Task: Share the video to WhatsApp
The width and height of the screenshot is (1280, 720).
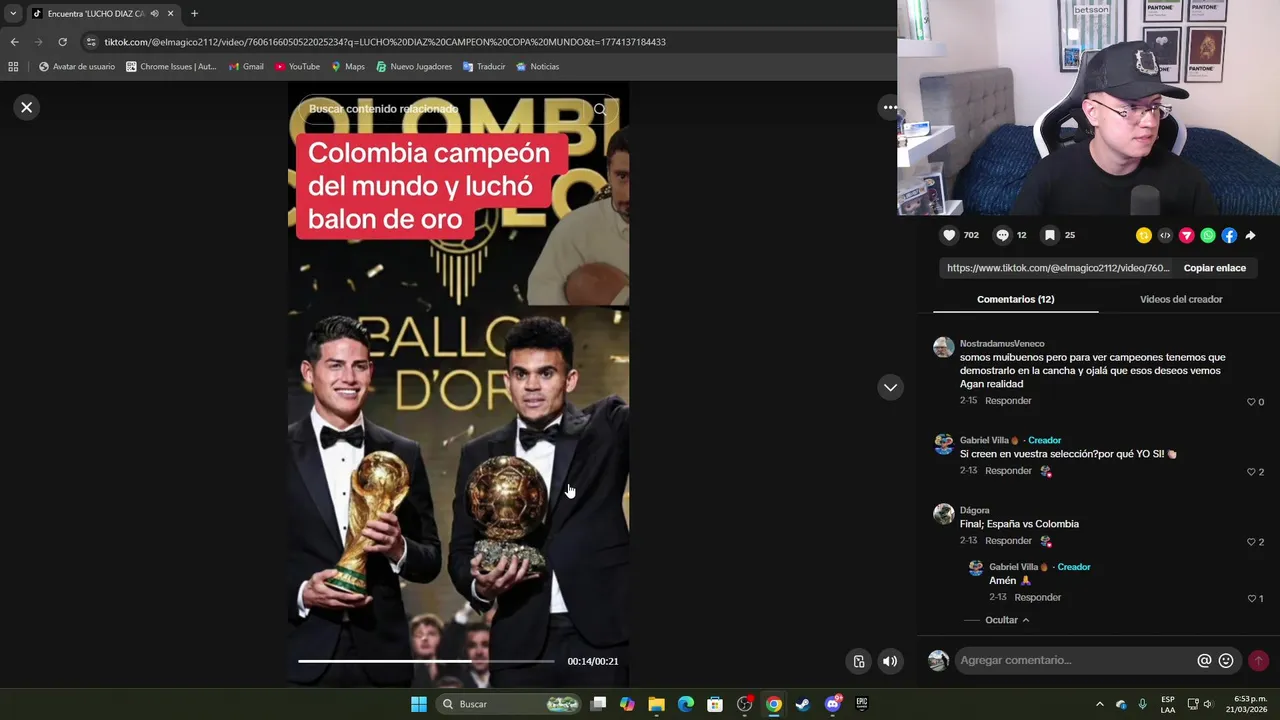Action: (1208, 236)
